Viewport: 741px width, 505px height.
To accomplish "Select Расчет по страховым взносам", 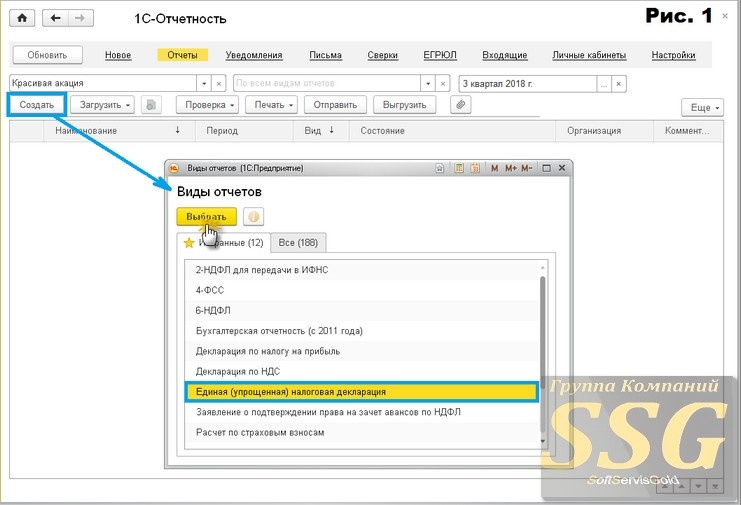I will 362,433.
